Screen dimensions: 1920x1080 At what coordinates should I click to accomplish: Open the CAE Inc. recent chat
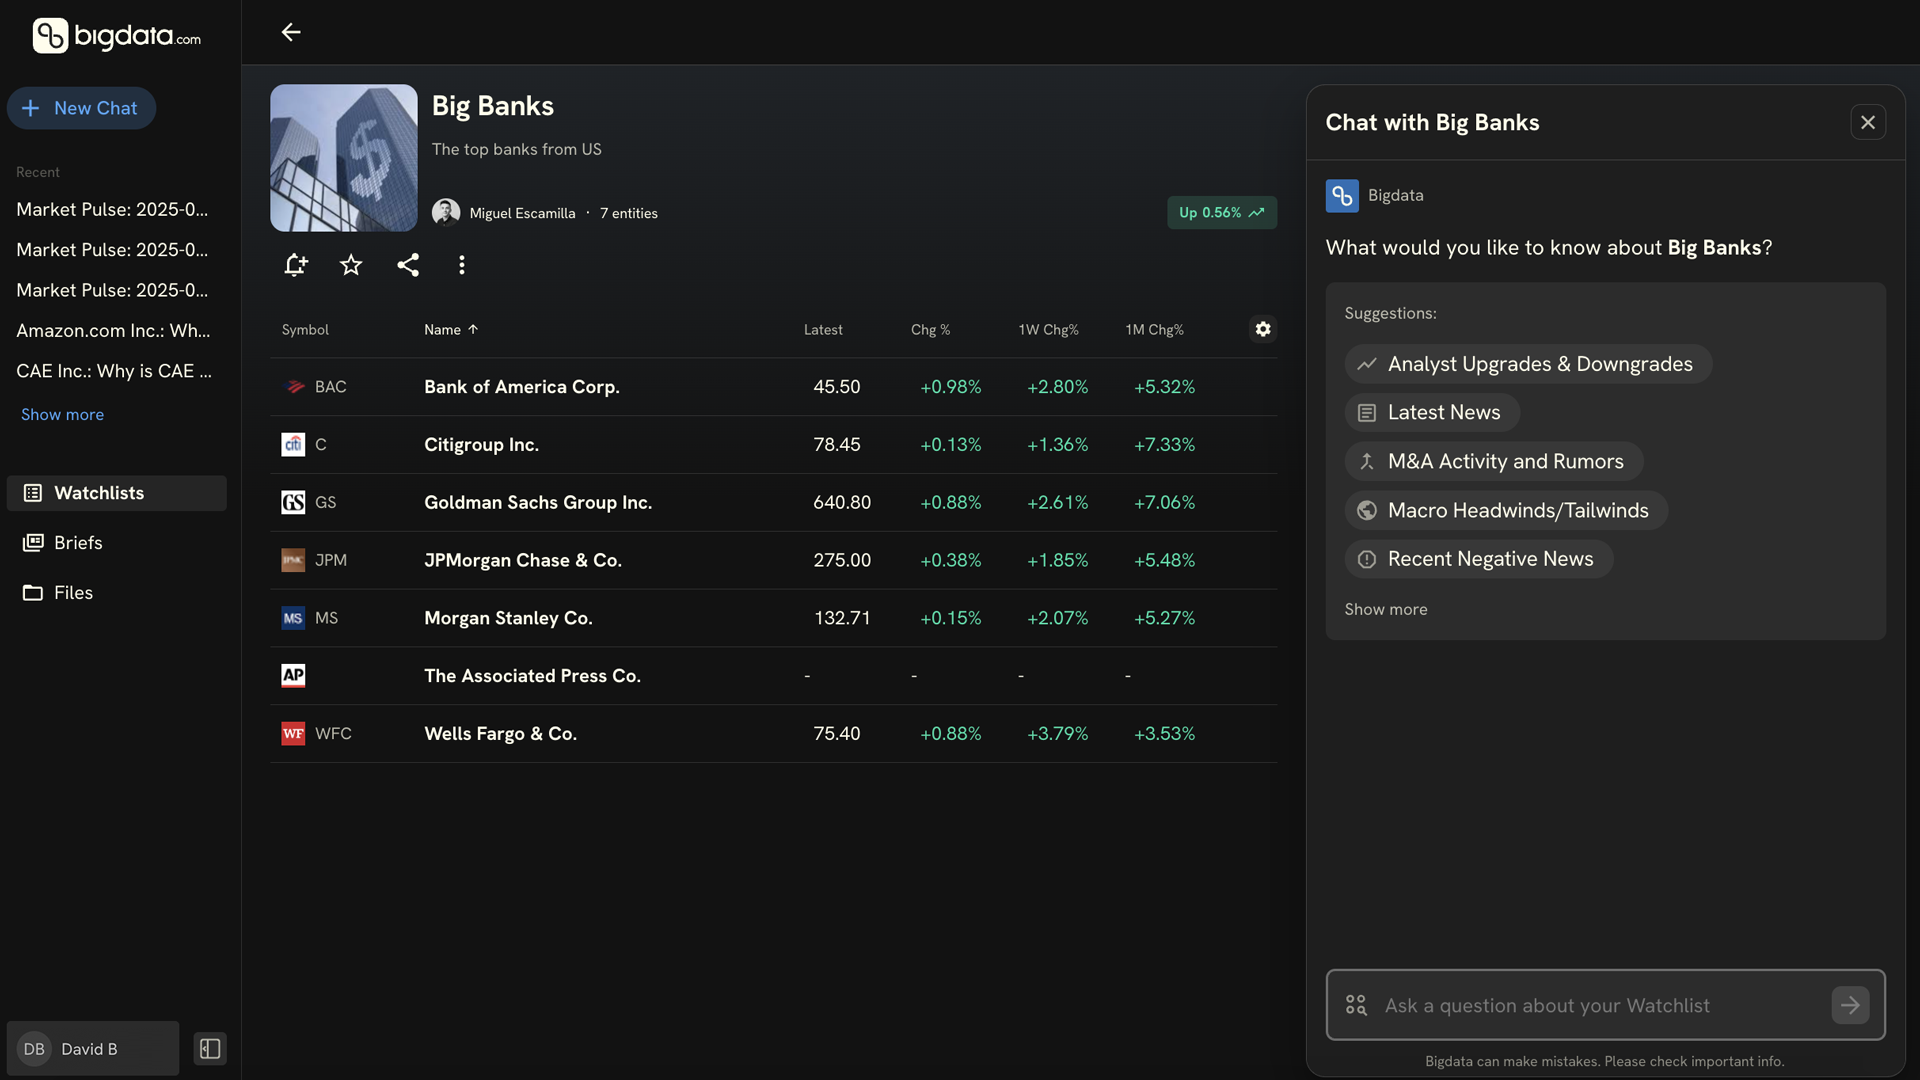pyautogui.click(x=114, y=371)
